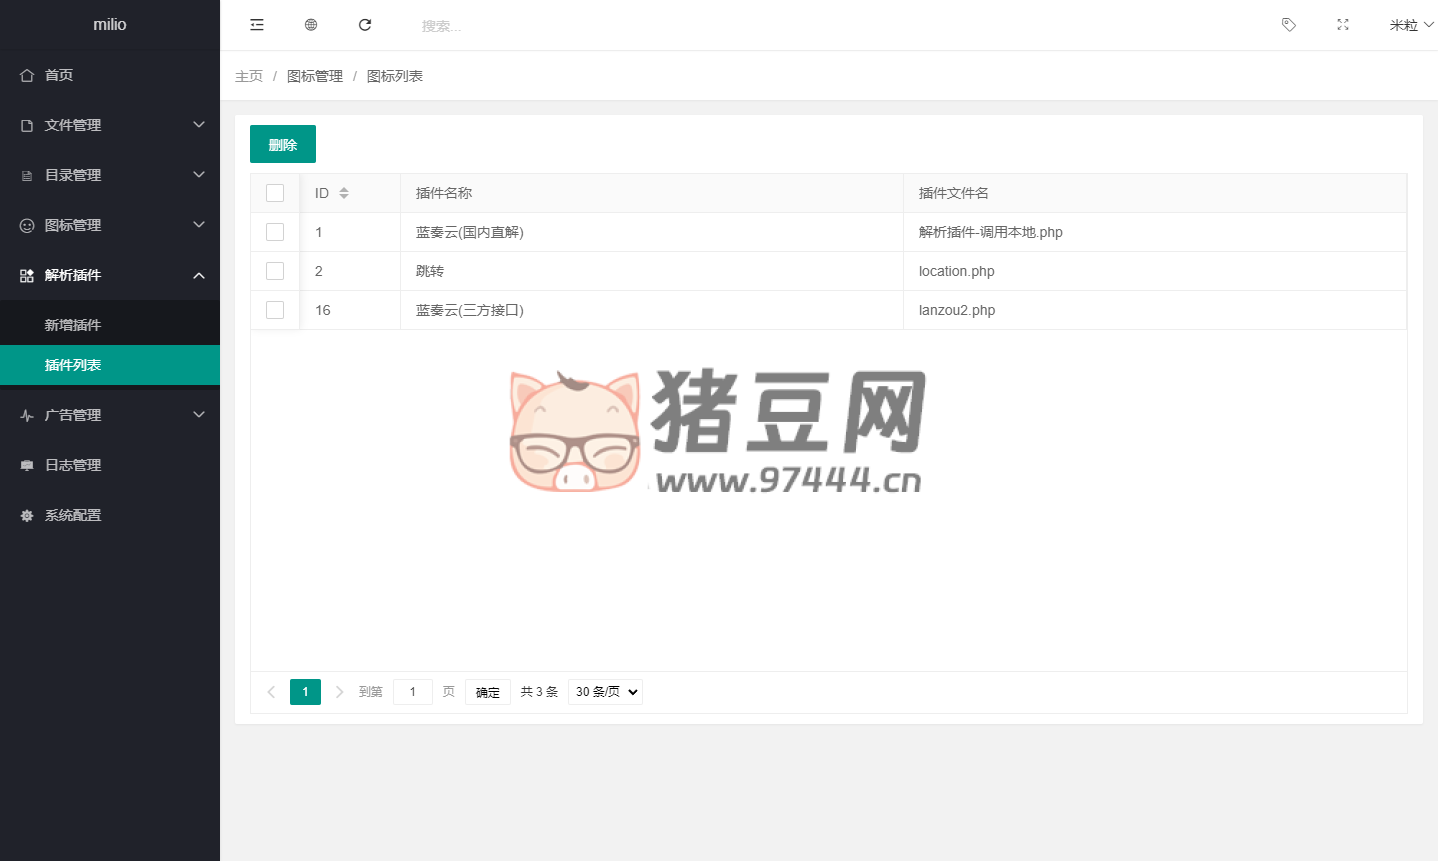The width and height of the screenshot is (1438, 861).
Task: Go to 首页 in the sidebar
Action: tap(59, 75)
